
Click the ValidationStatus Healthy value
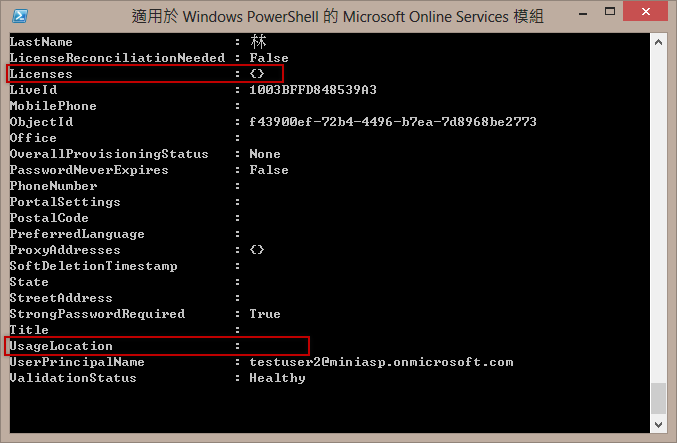click(277, 378)
